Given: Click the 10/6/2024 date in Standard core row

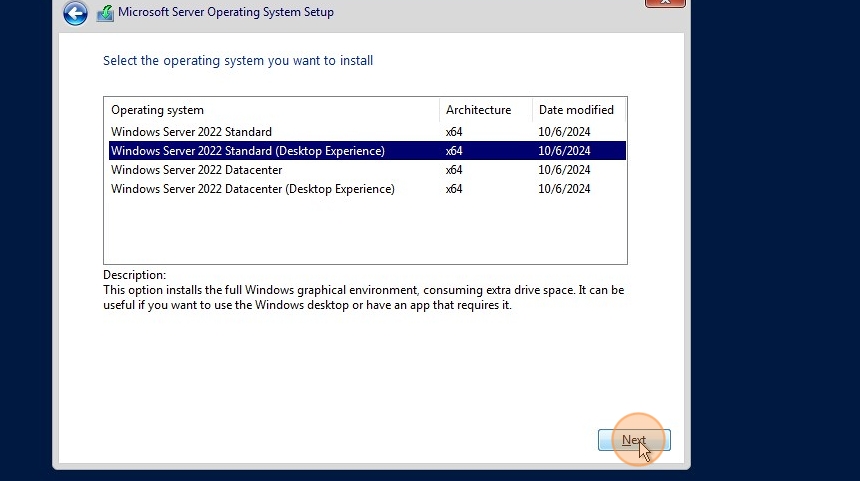Looking at the screenshot, I should click(x=564, y=132).
